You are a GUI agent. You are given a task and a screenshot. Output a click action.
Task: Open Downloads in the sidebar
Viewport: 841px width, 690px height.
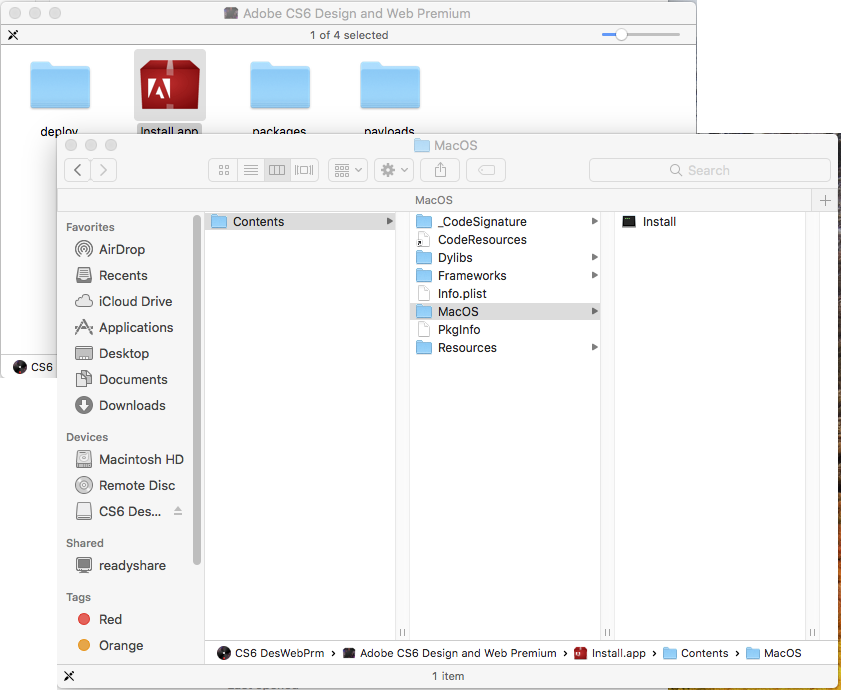point(132,406)
